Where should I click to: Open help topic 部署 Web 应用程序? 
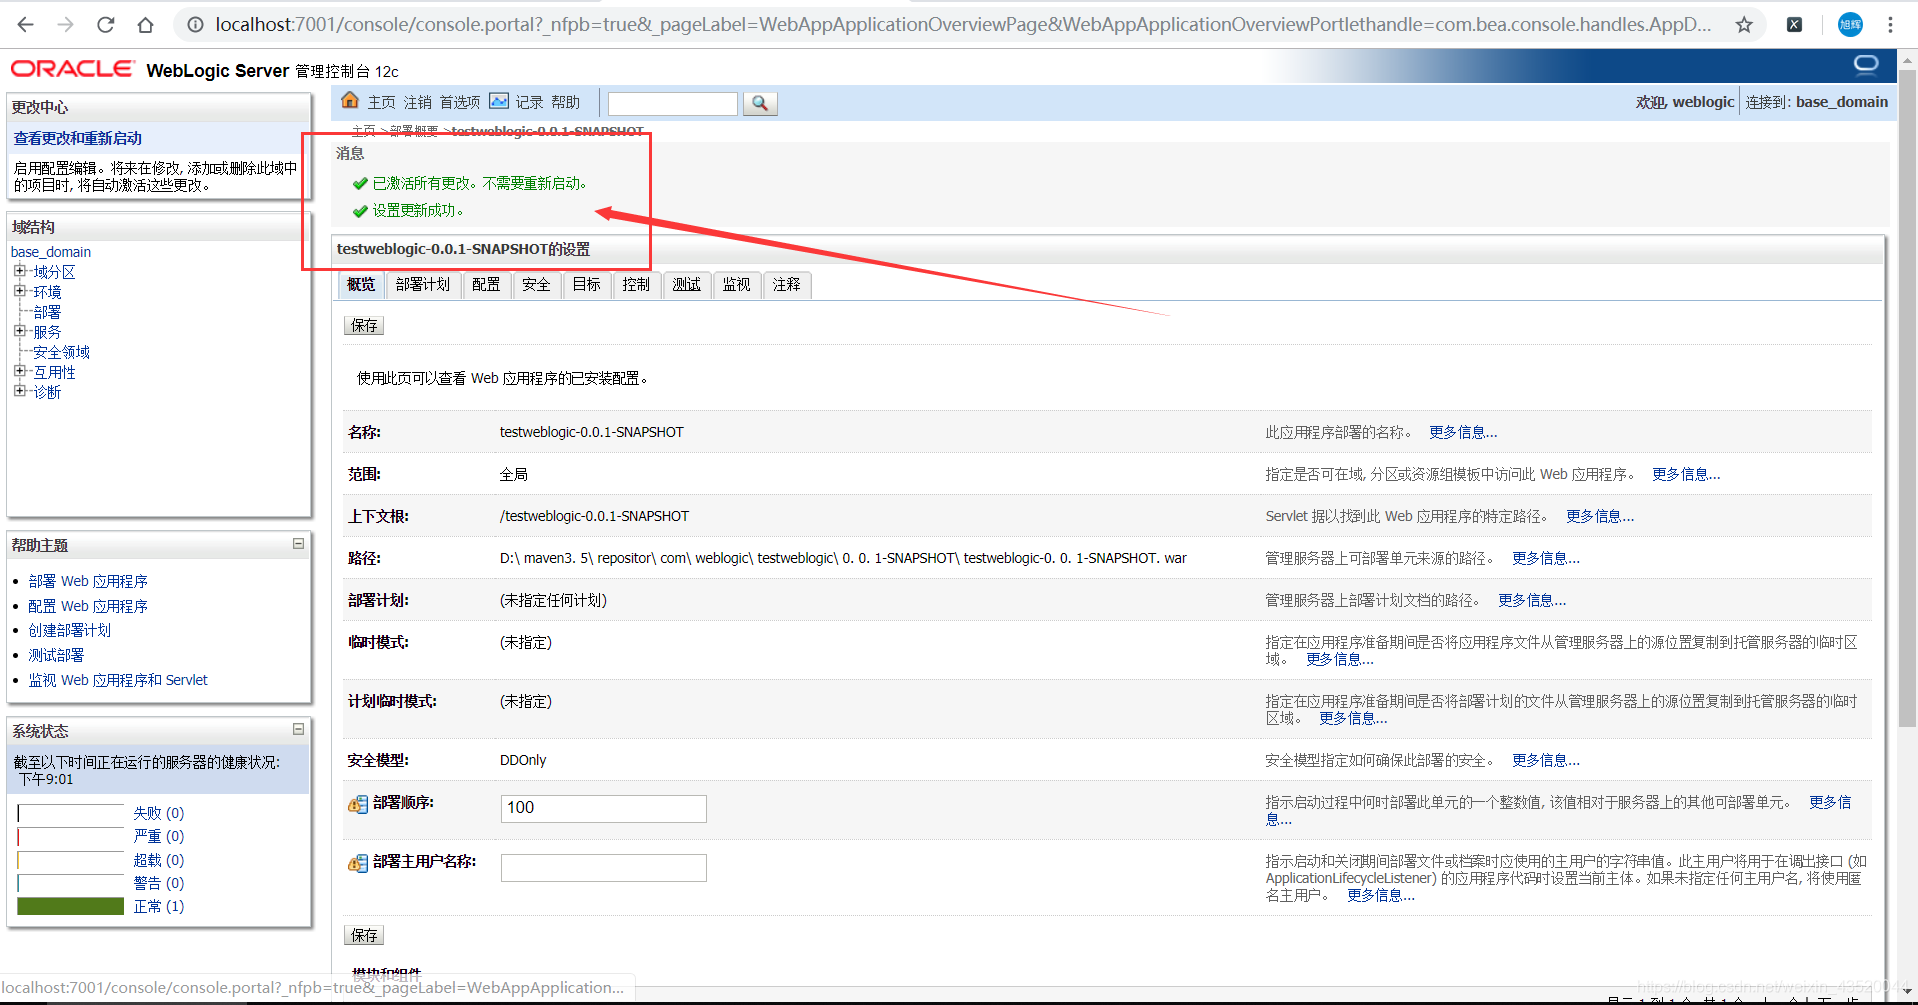click(x=88, y=581)
